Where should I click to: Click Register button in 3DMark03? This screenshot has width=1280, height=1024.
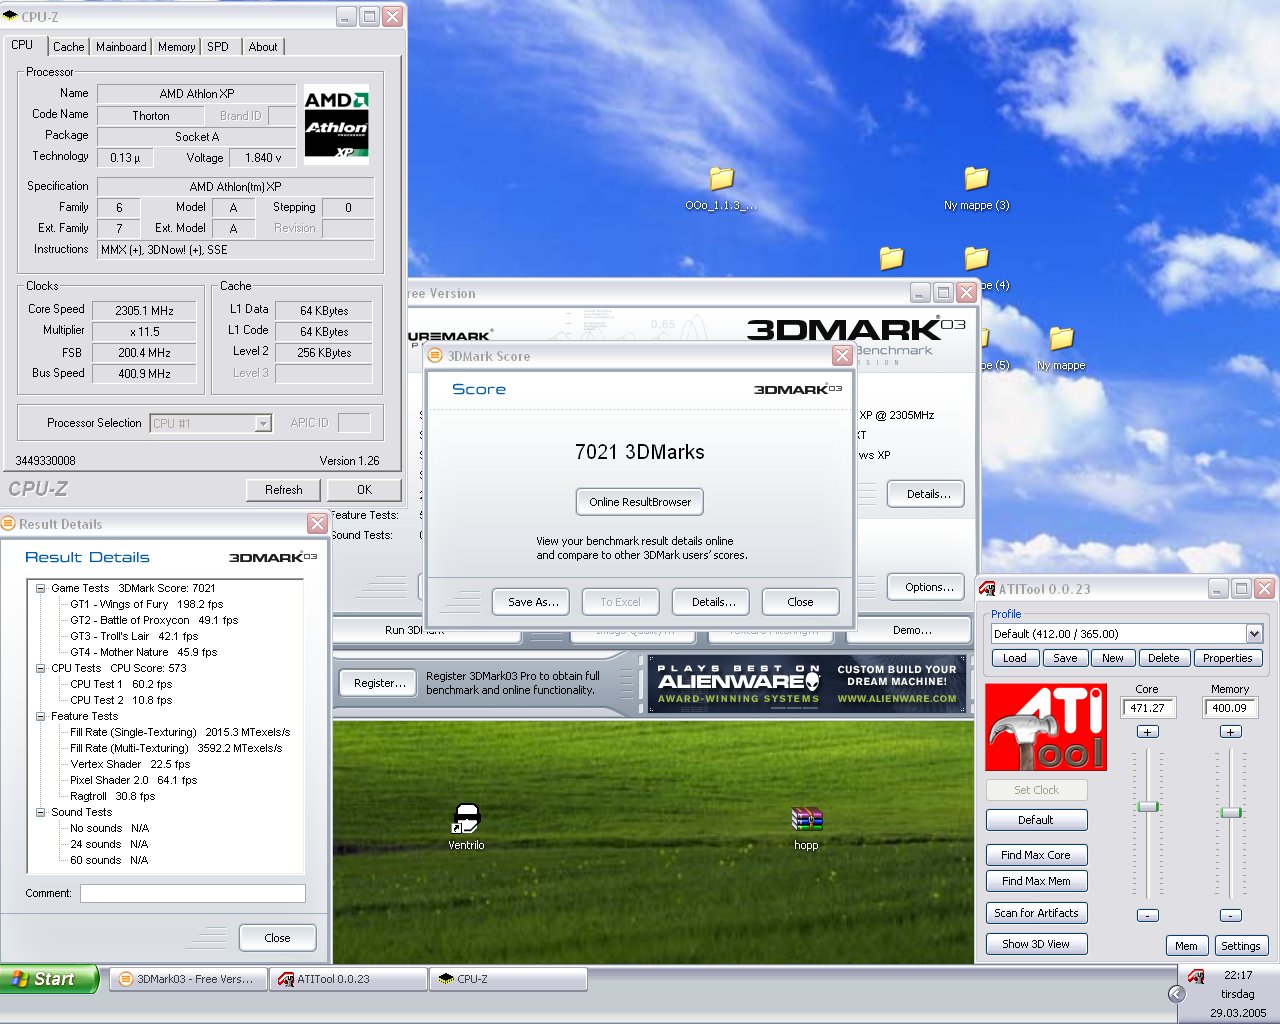pyautogui.click(x=380, y=683)
